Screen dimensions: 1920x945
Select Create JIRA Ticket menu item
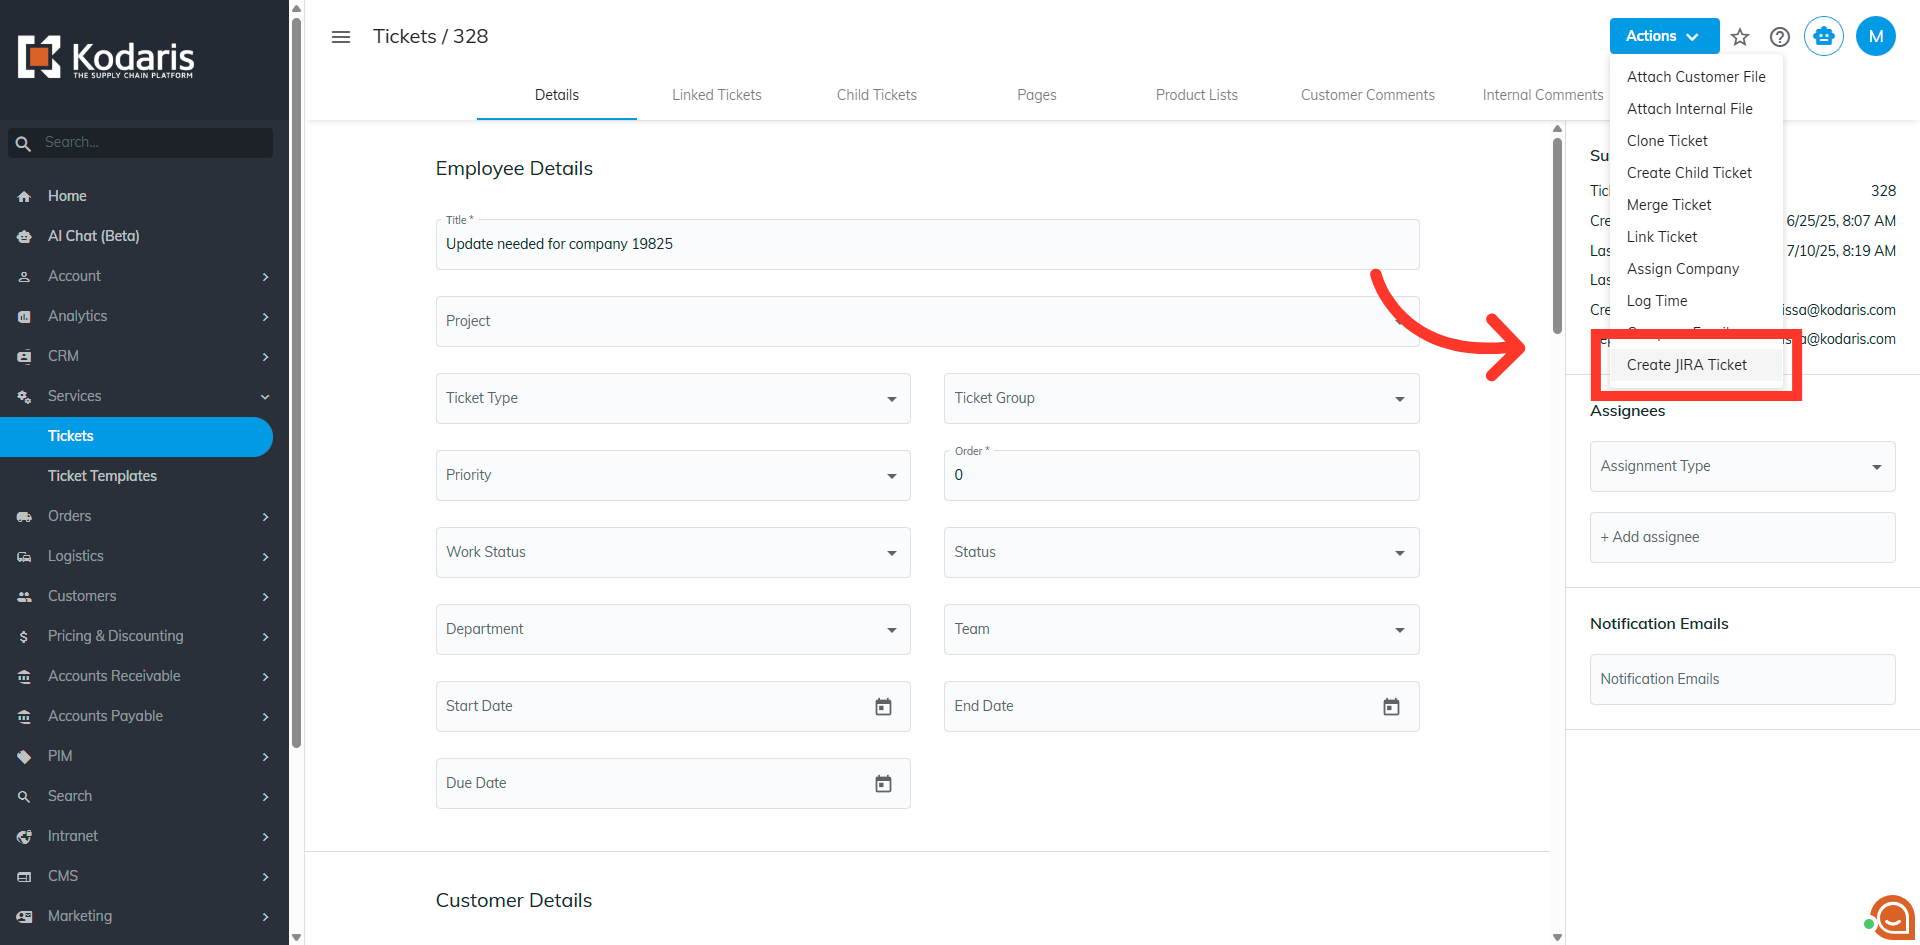(x=1696, y=365)
